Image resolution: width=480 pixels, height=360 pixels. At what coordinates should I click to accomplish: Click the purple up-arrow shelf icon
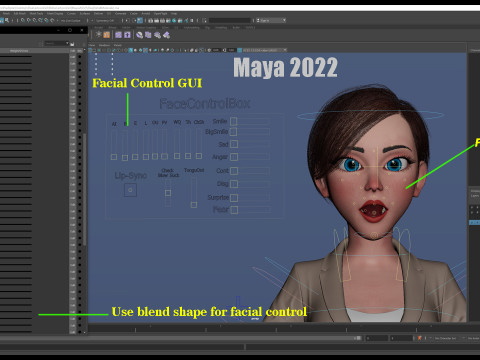pyautogui.click(x=127, y=35)
